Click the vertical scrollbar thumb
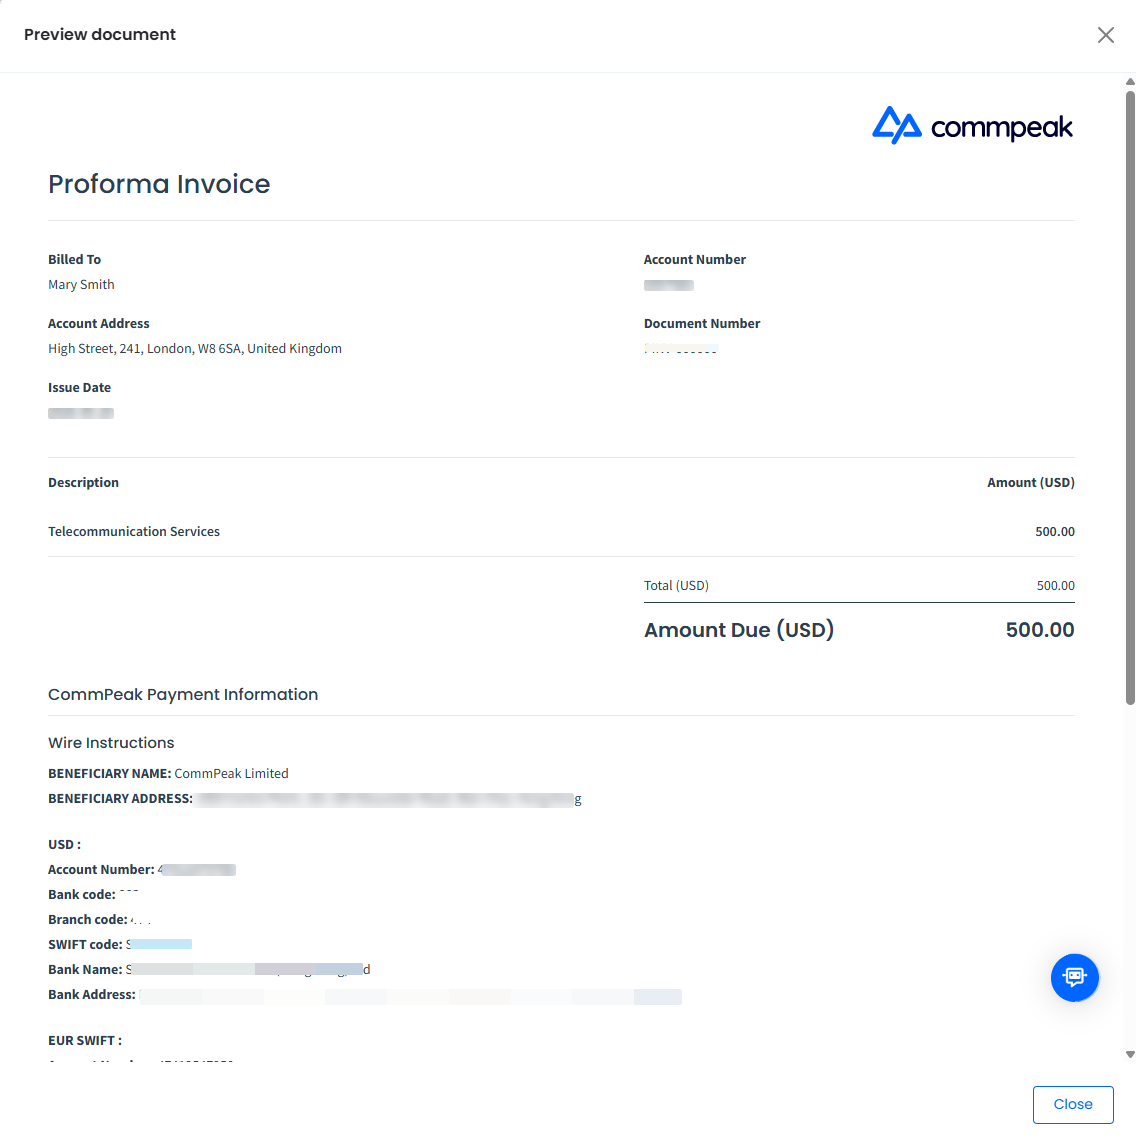This screenshot has height=1142, width=1136. pyautogui.click(x=1129, y=398)
